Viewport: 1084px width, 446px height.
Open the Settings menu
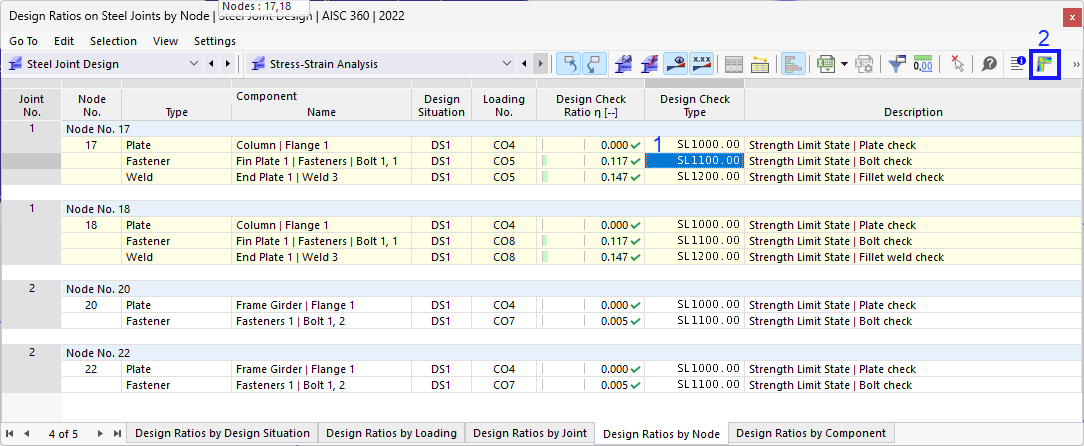pyautogui.click(x=215, y=41)
